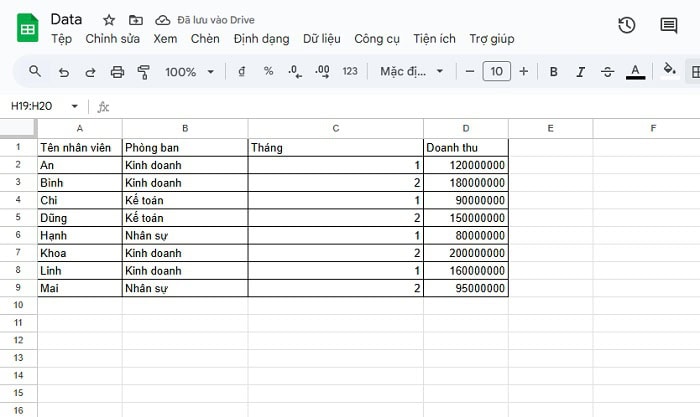Image resolution: width=700 pixels, height=417 pixels.
Task: Open the Chèn menu
Action: tap(204, 39)
